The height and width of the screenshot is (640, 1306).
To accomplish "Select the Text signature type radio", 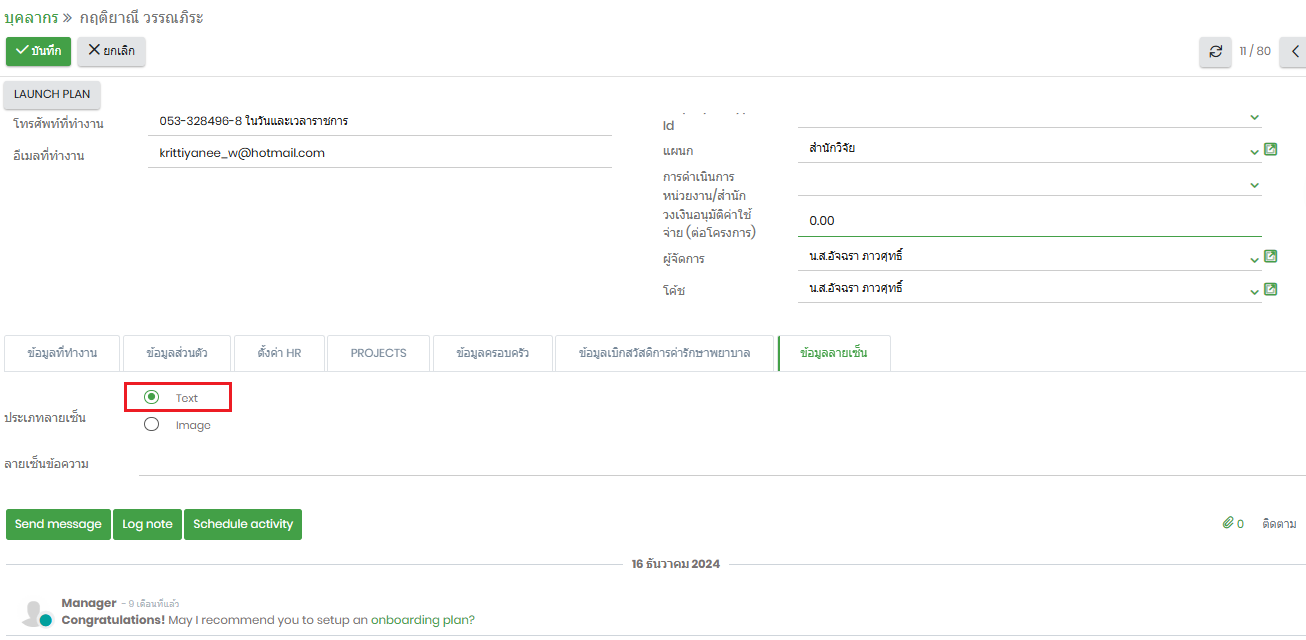I will click(152, 397).
